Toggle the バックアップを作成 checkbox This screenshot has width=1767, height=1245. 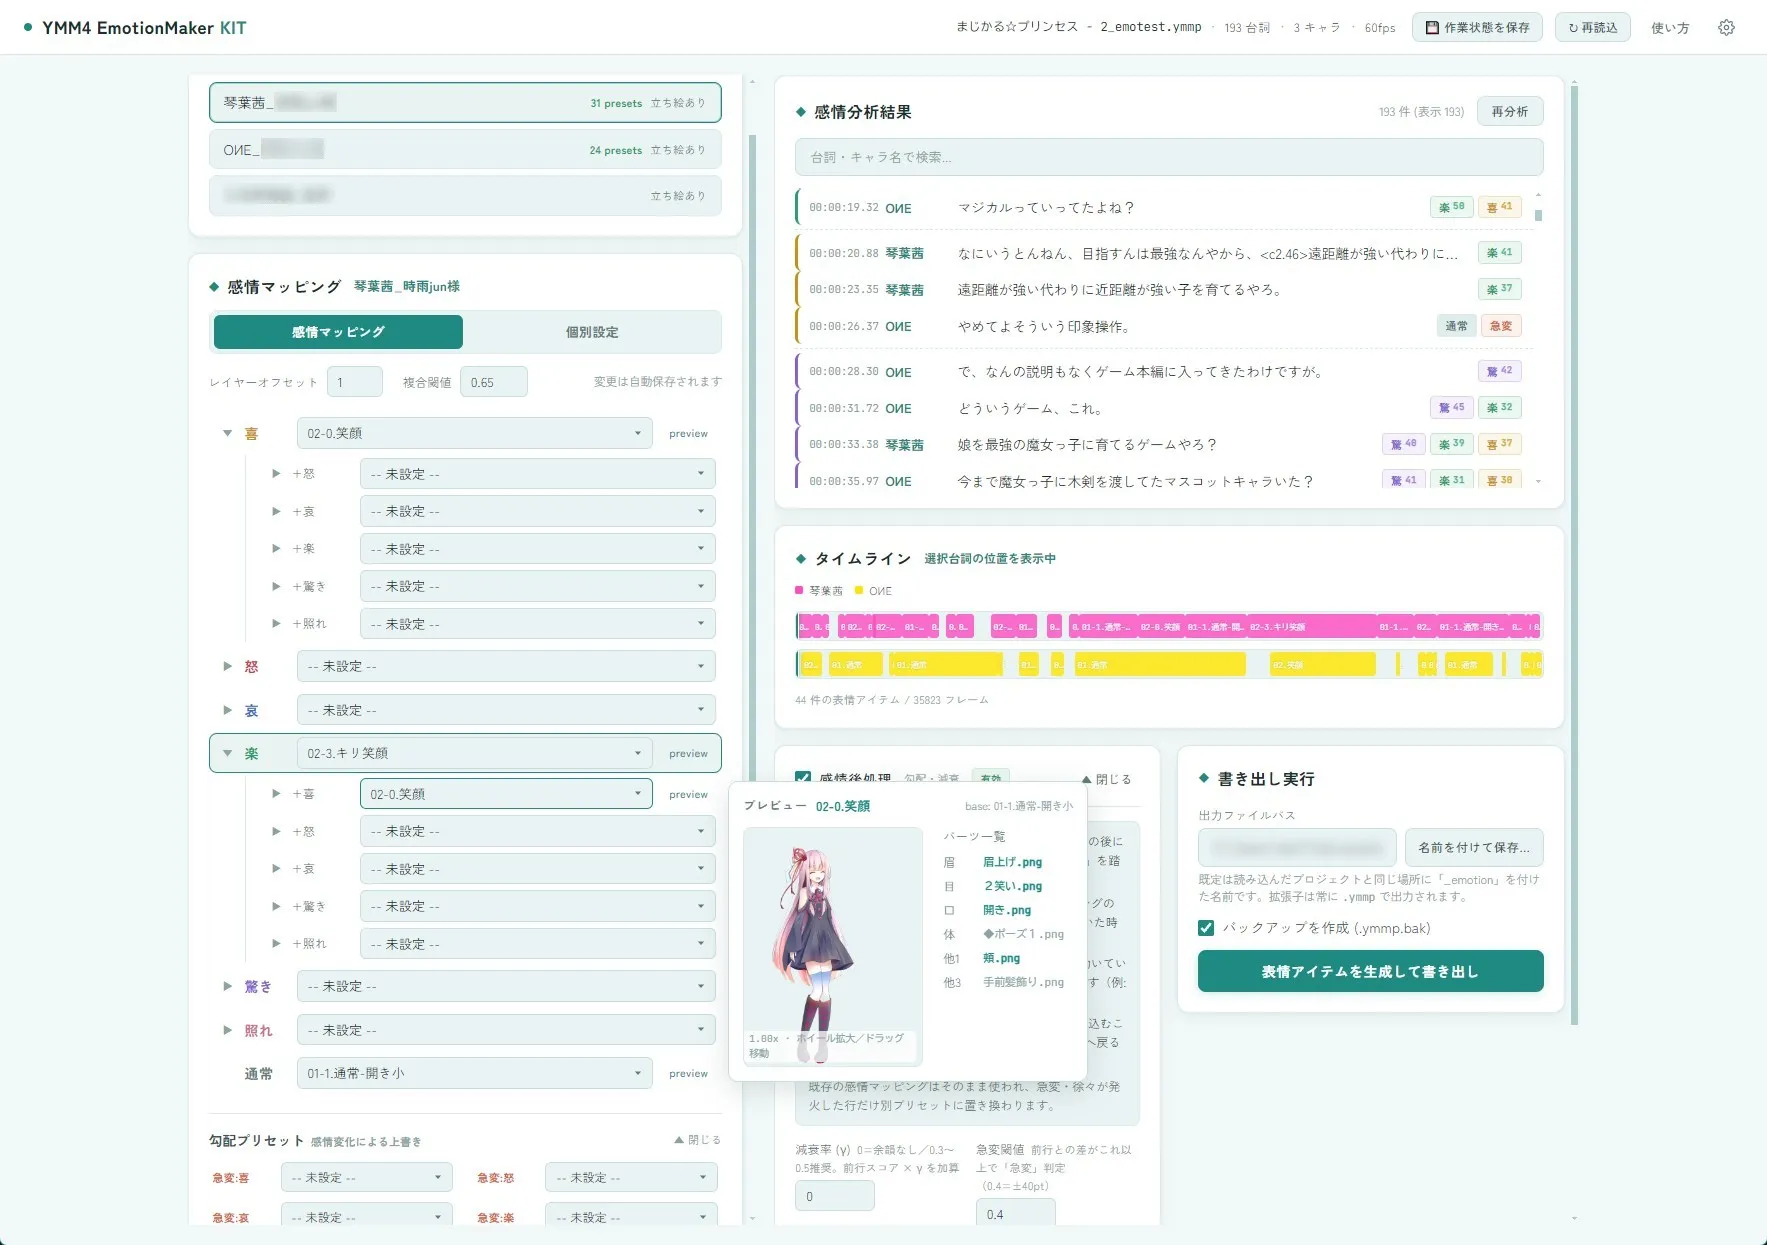[1206, 928]
